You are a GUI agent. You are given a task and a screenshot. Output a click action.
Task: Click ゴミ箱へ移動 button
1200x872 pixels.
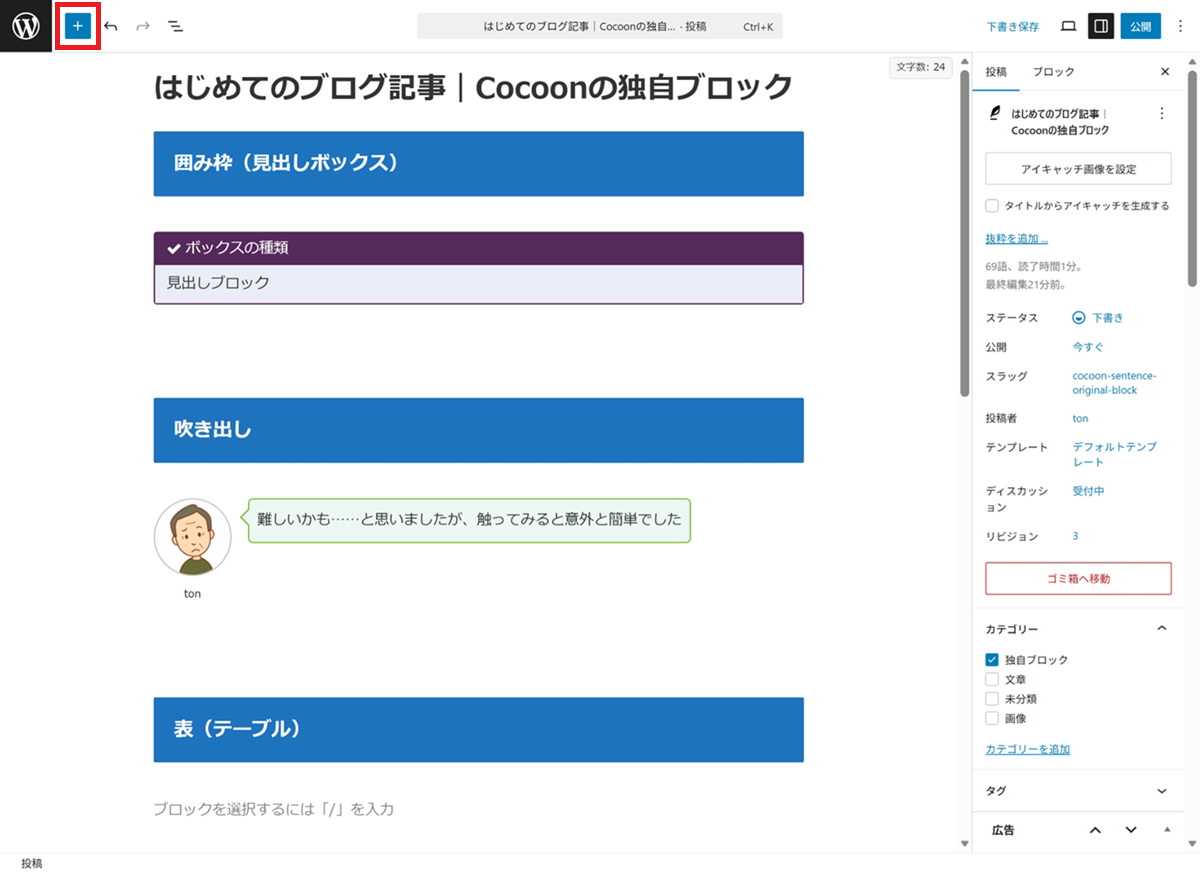pyautogui.click(x=1077, y=578)
